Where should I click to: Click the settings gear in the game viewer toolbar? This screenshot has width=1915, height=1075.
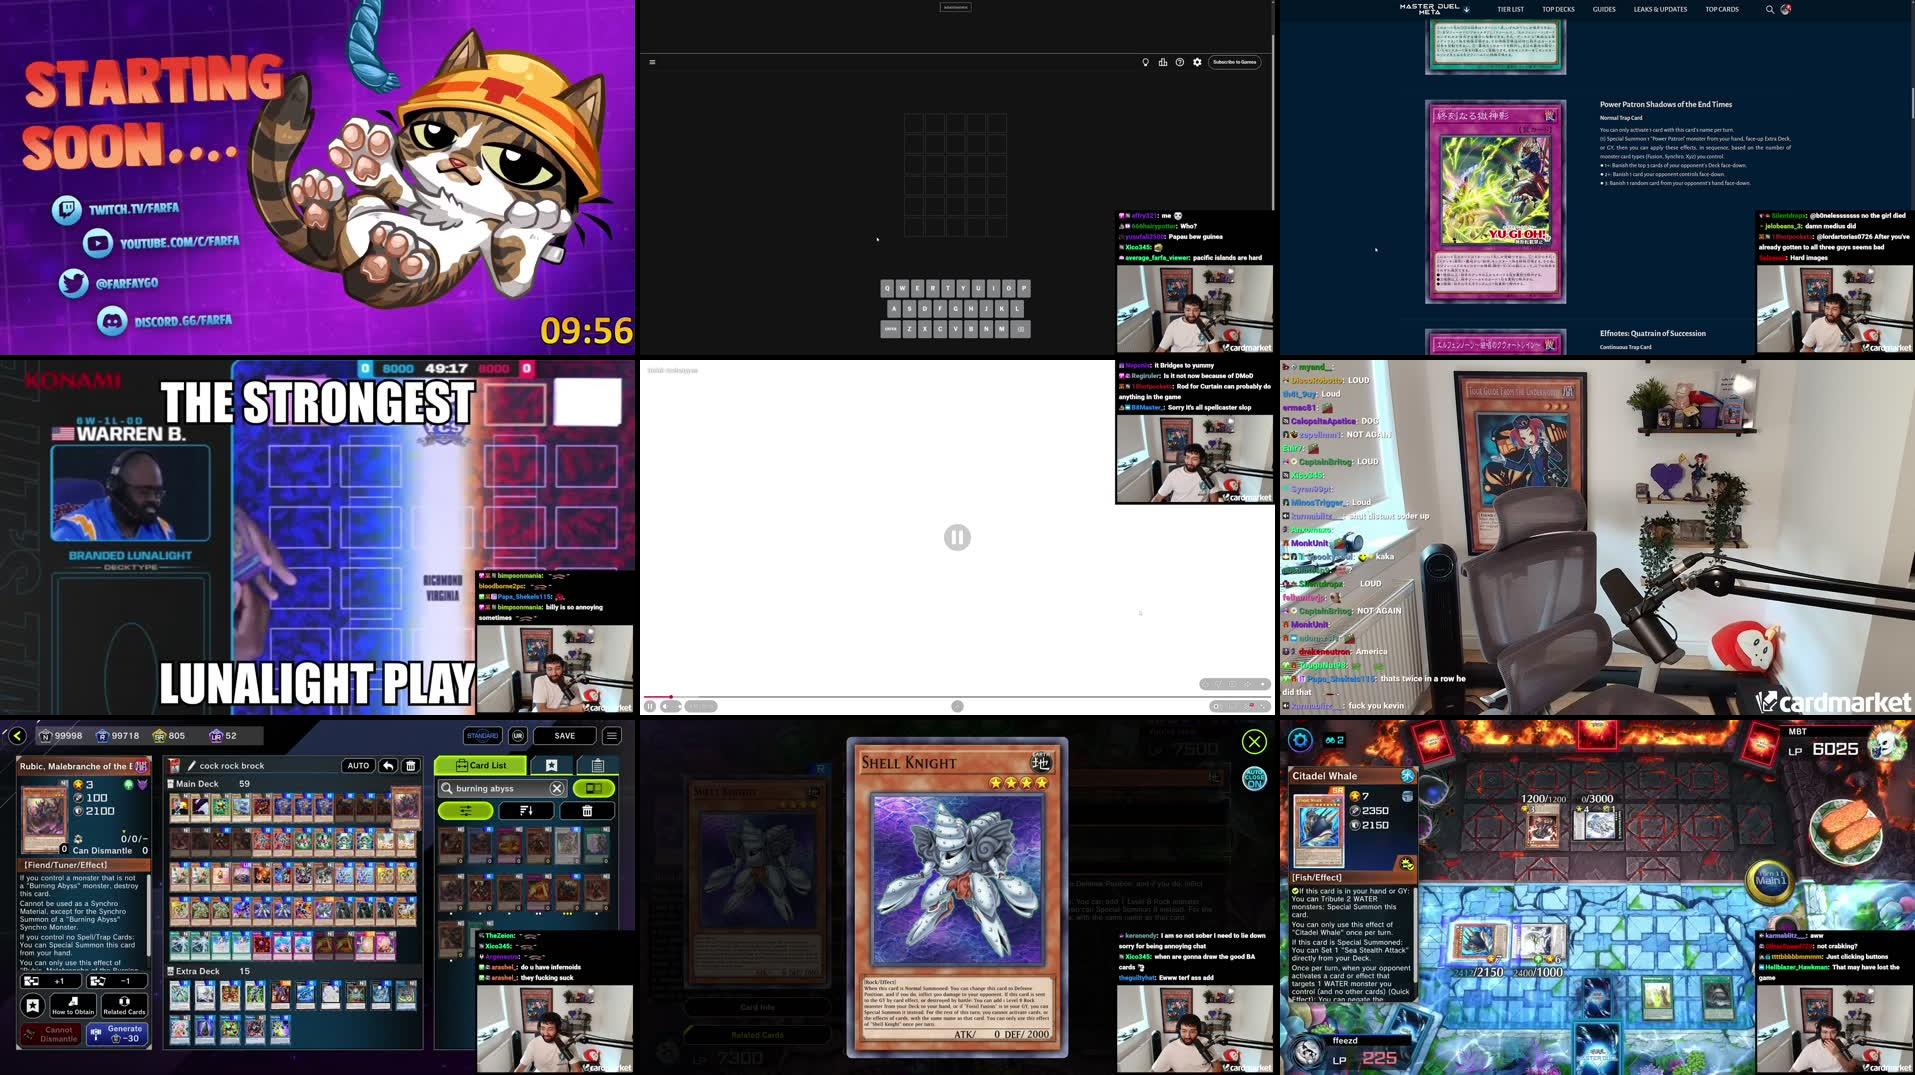1196,61
